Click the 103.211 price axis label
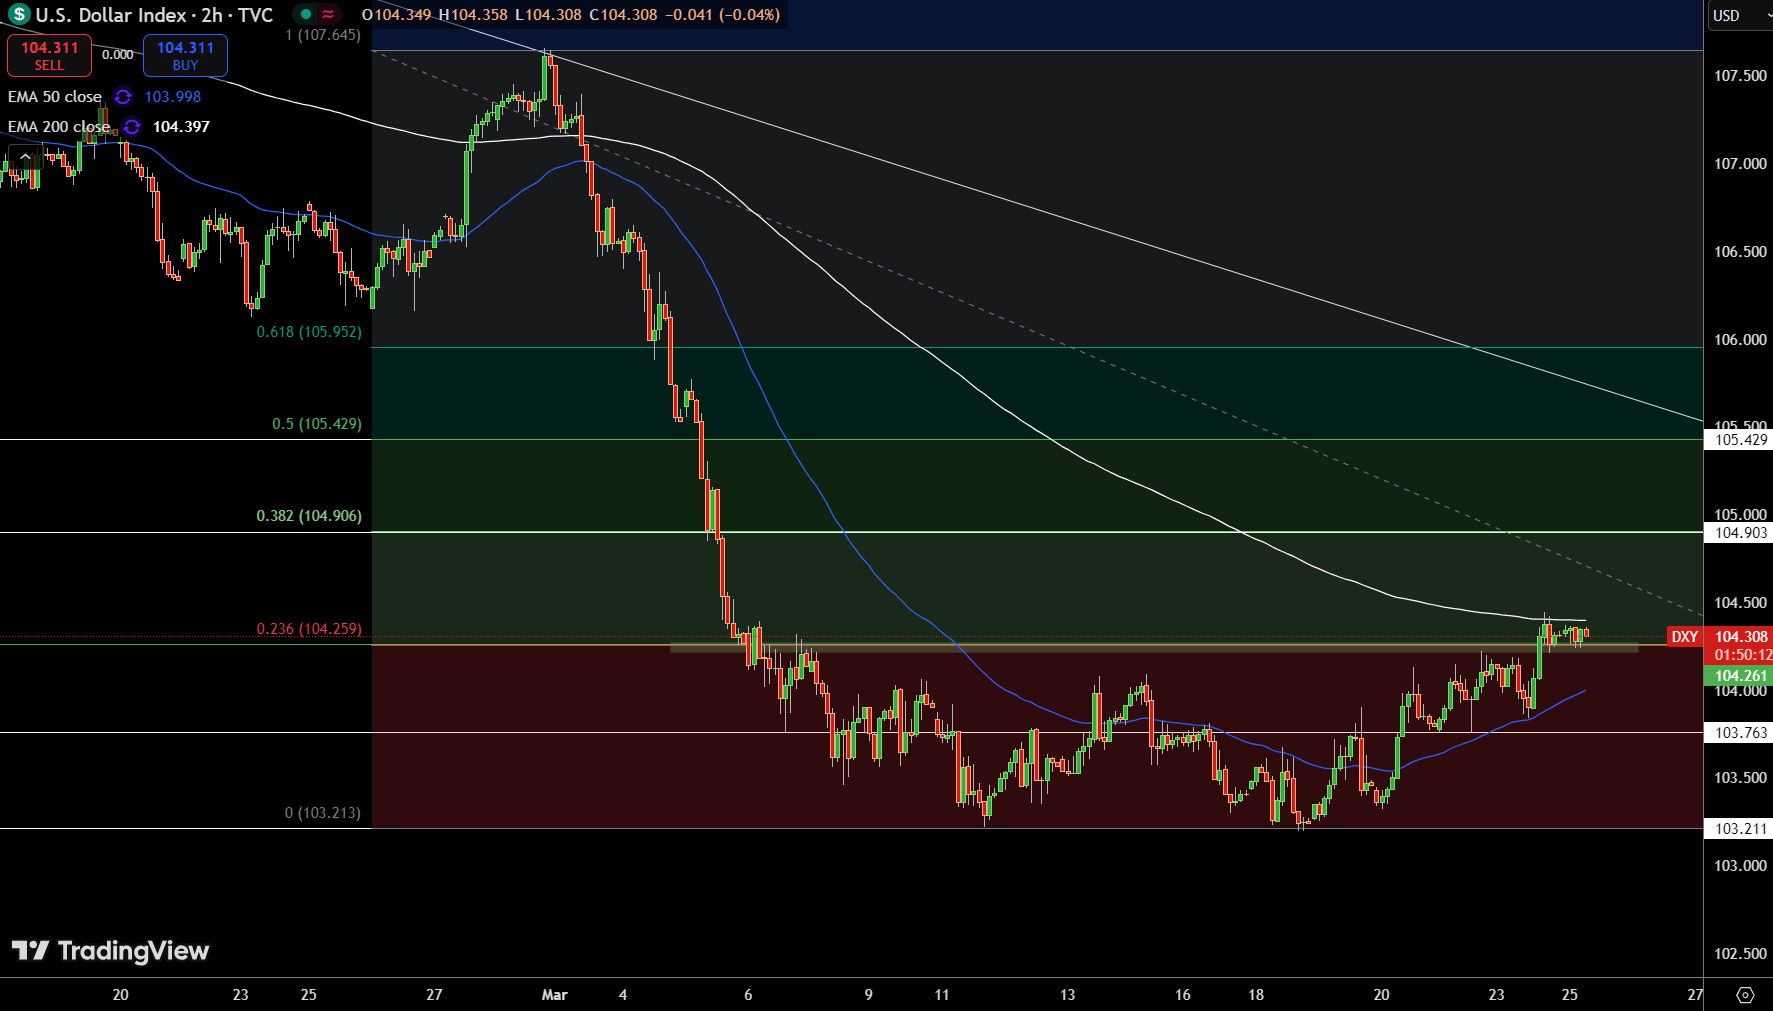 tap(1740, 829)
